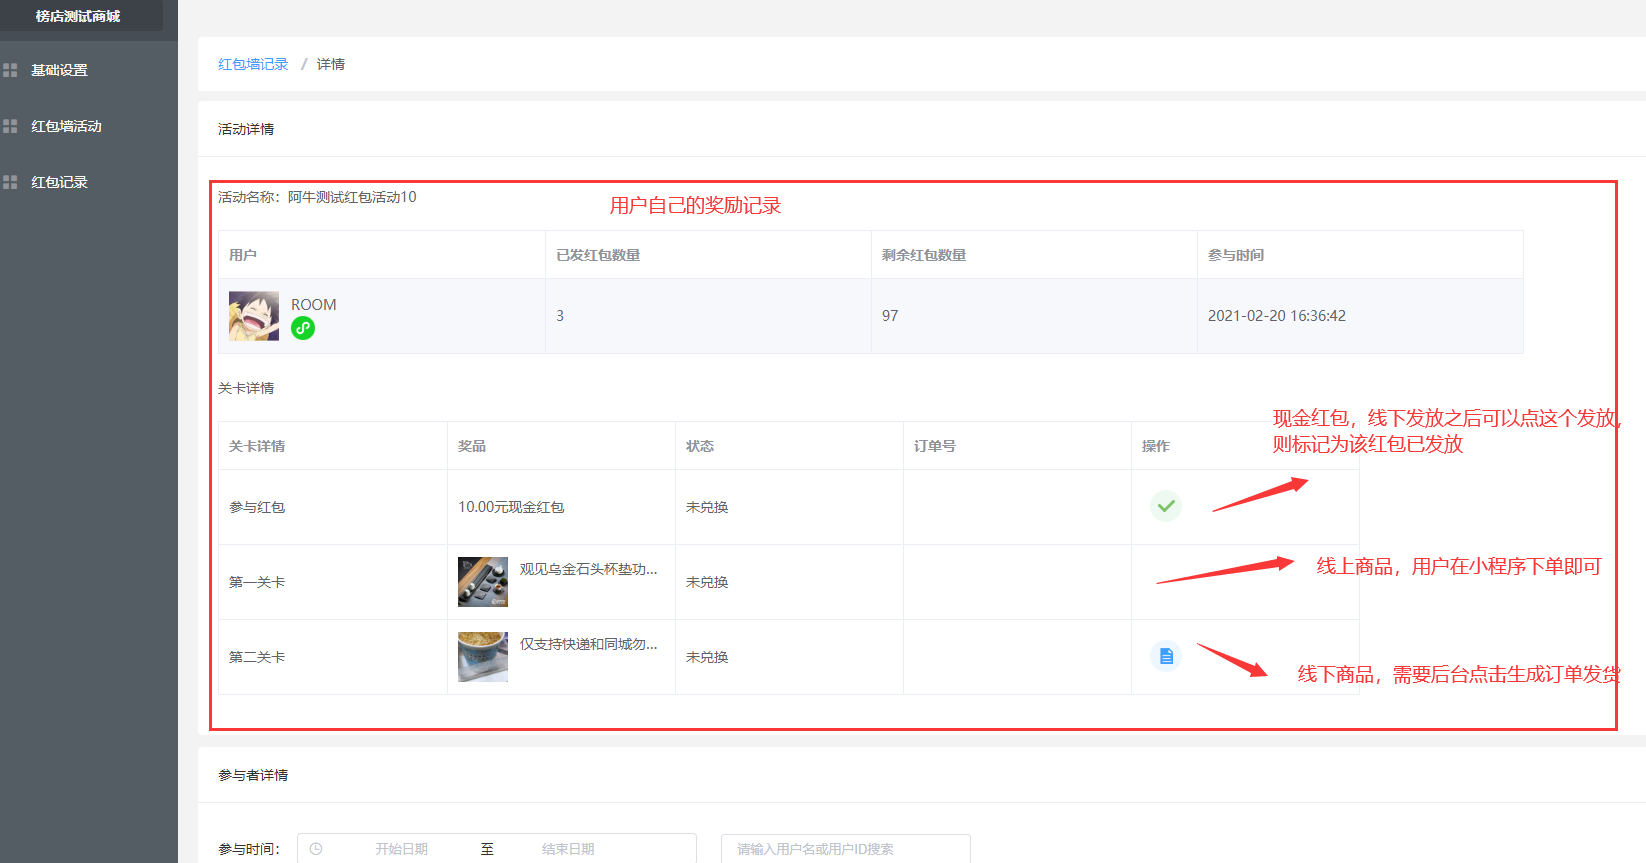Click the grid icon beside 红包墙活动
Viewport: 1646px width, 863px height.
click(x=10, y=126)
